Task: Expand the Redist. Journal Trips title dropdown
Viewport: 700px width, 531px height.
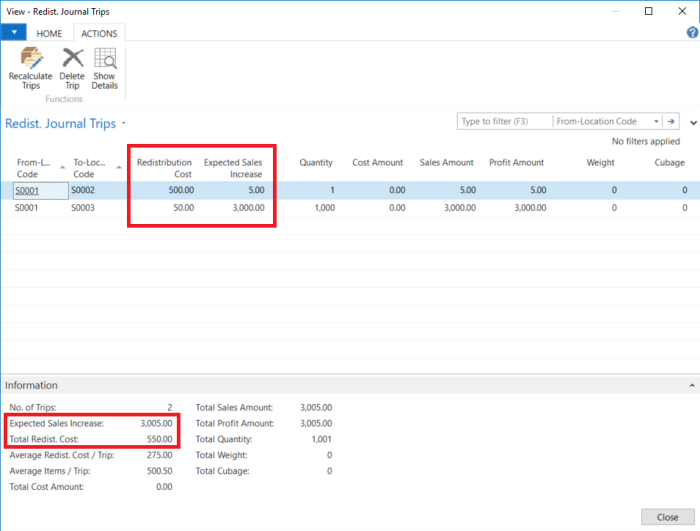Action: [124, 124]
